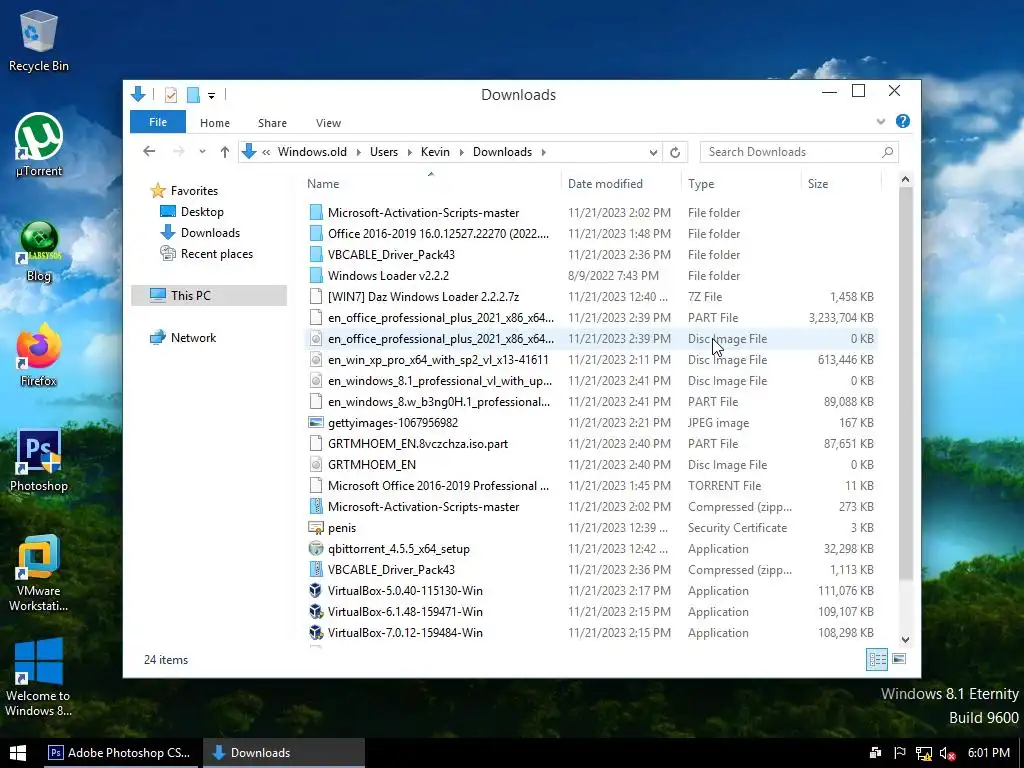
Task: Click the 6:01 PM taskbar clock
Action: click(x=989, y=753)
